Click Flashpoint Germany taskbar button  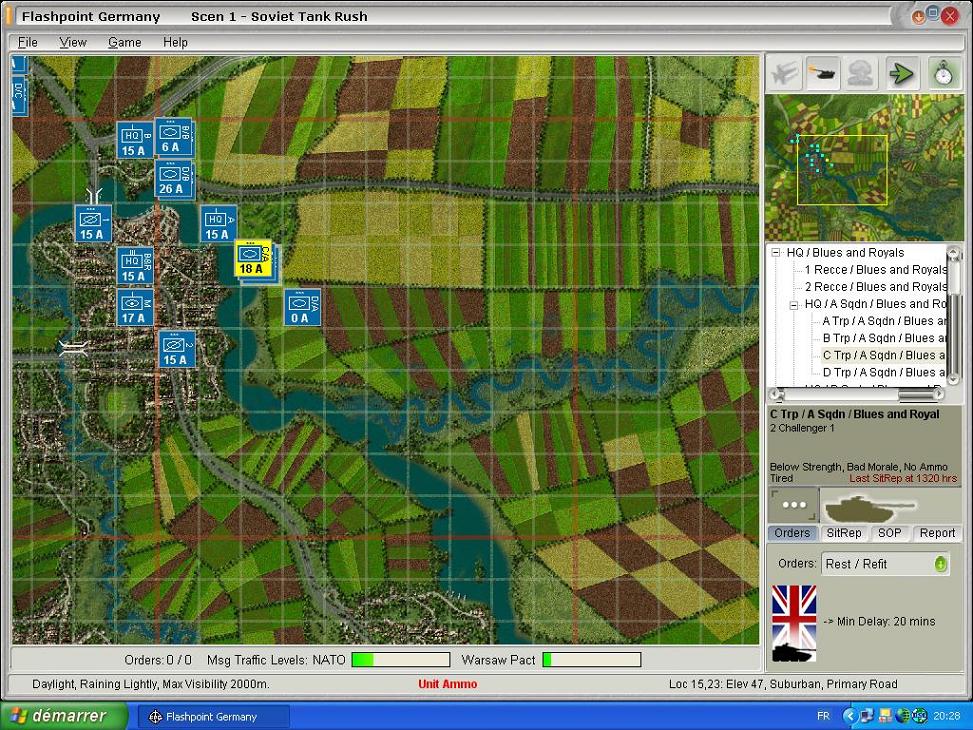tap(211, 716)
